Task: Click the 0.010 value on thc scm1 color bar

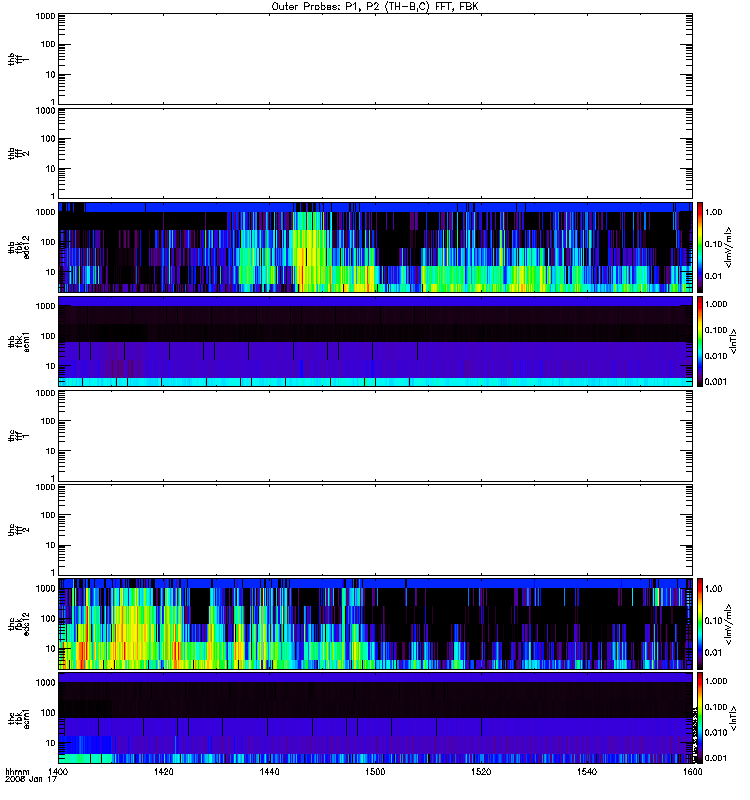Action: pyautogui.click(x=716, y=733)
